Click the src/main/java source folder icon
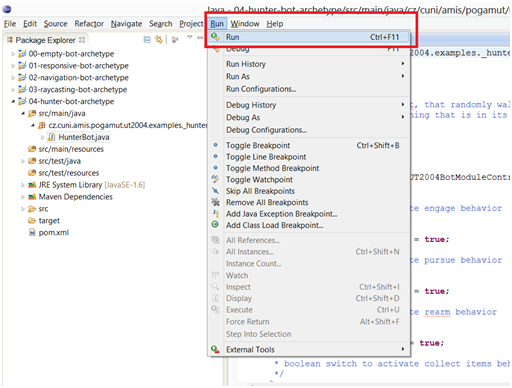Viewport: 512px width, 388px height. point(32,113)
